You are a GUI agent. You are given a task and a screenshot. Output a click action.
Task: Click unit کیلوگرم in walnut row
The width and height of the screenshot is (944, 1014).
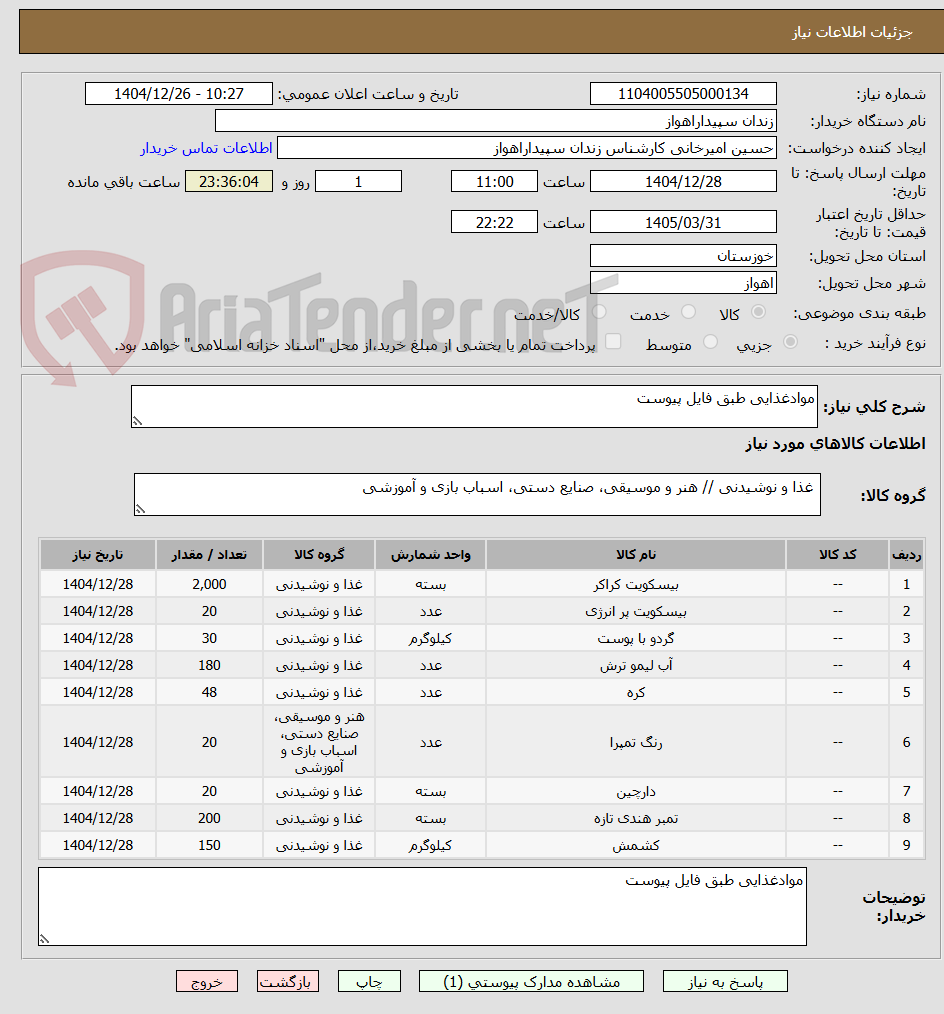(431, 639)
